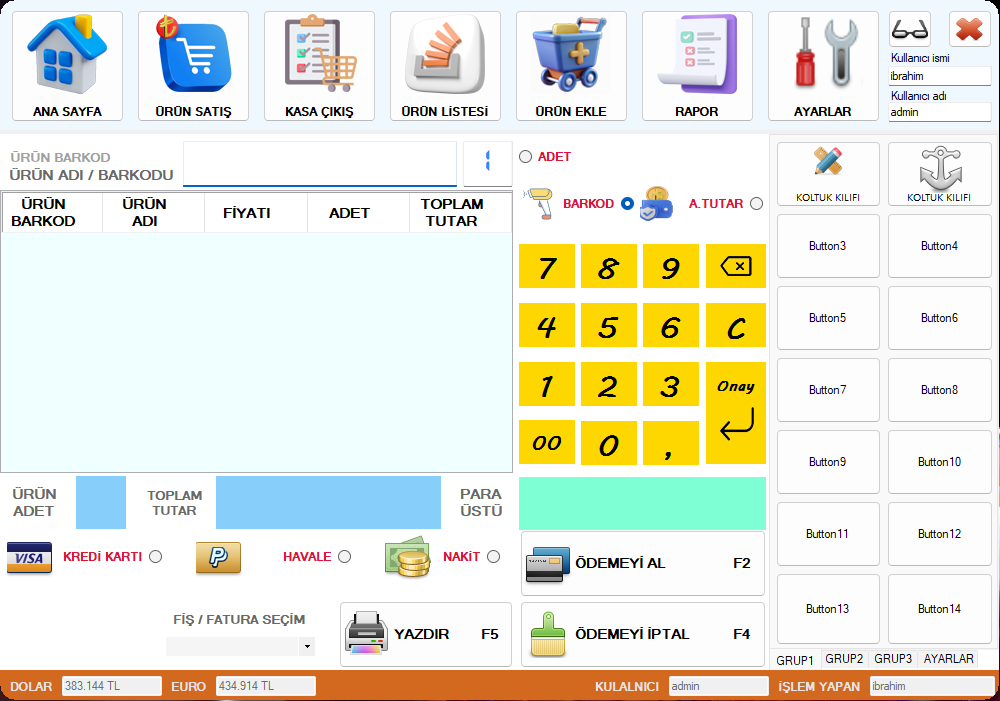This screenshot has width=1000, height=701.
Task: Click the glasses icon near user info
Action: point(909,29)
